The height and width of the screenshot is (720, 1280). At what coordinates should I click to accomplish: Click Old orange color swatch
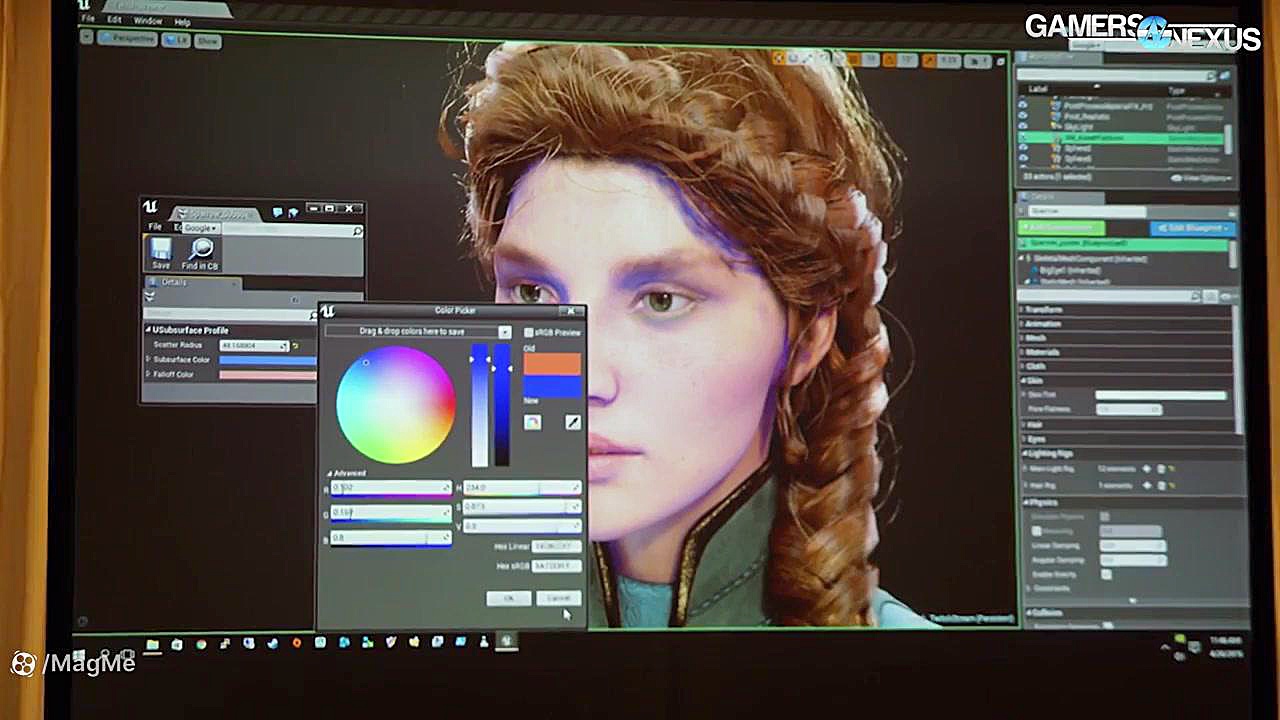click(x=552, y=364)
